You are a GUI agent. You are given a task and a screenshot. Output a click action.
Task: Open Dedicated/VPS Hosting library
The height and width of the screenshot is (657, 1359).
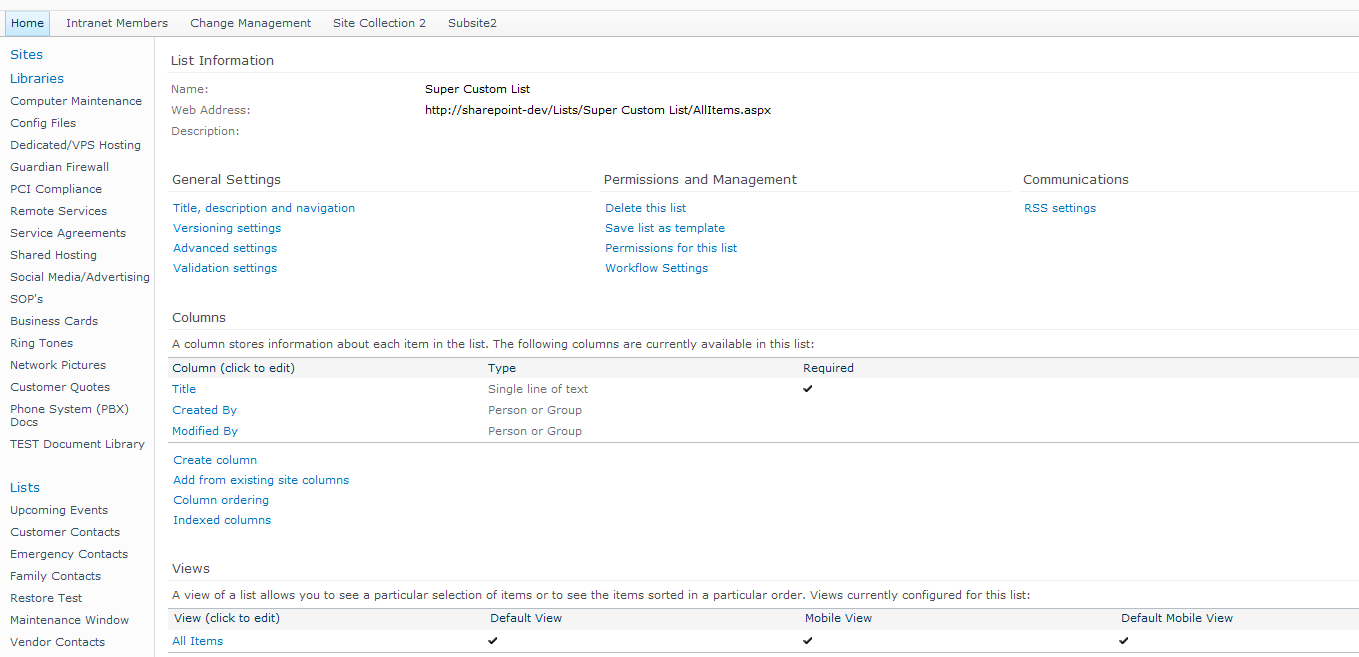coord(75,145)
